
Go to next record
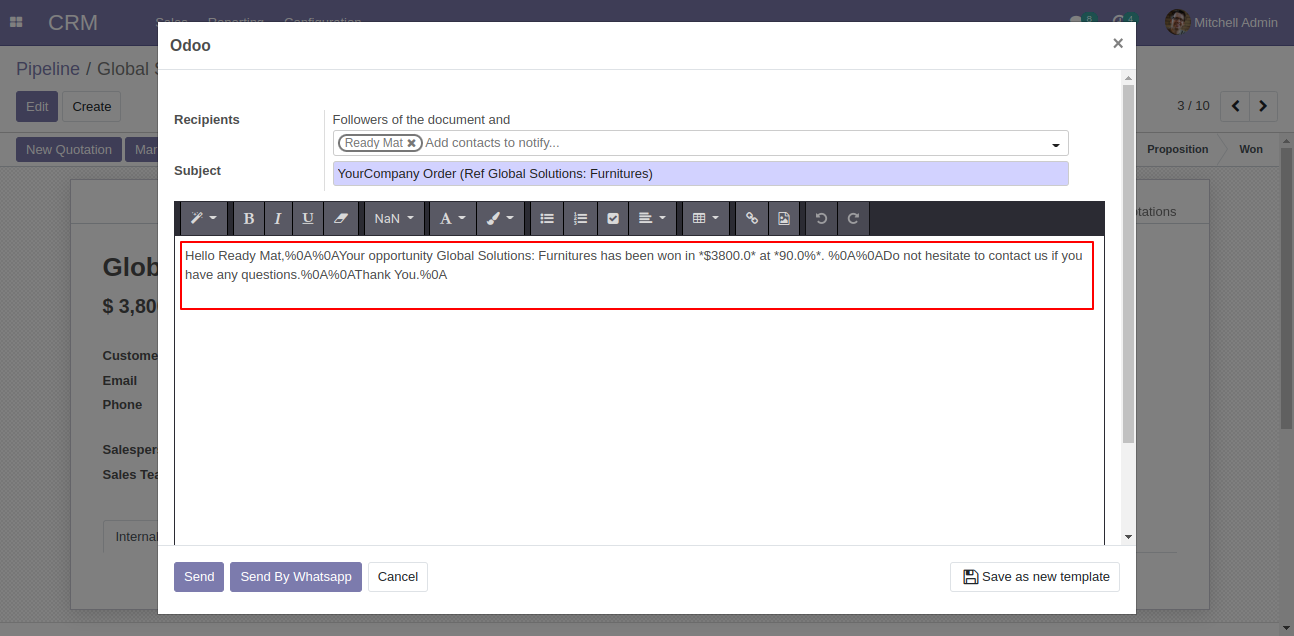(x=1264, y=106)
